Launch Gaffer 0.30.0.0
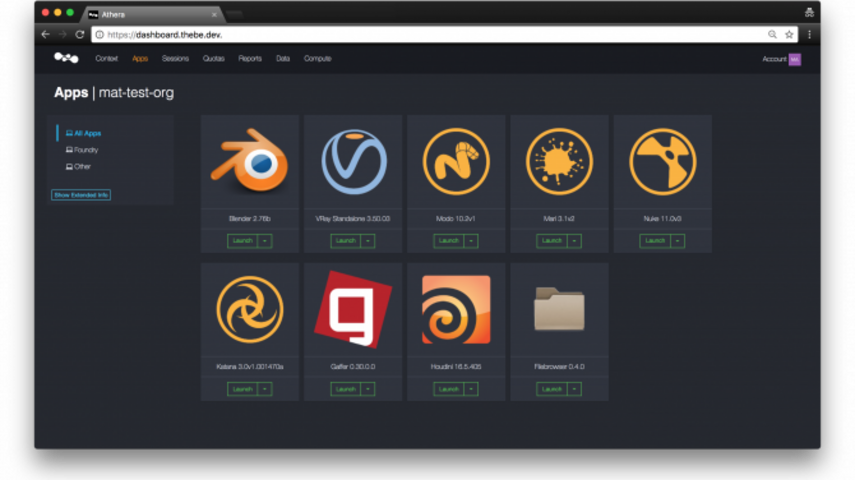This screenshot has width=855, height=480. click(x=346, y=389)
